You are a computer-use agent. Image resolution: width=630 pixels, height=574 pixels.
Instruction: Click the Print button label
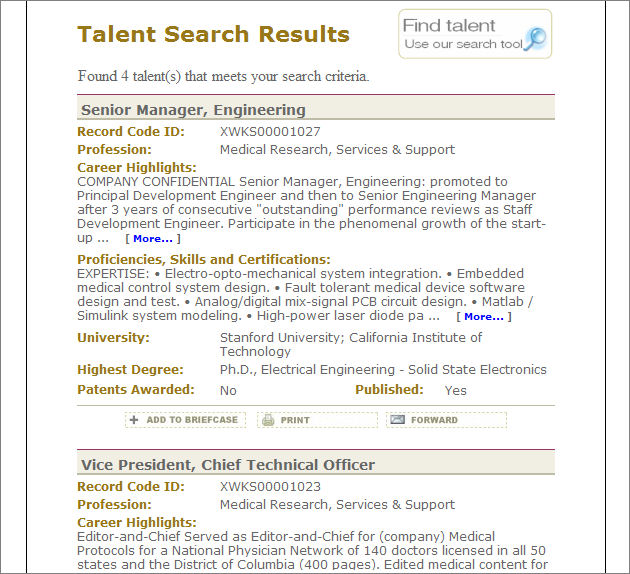coord(295,420)
